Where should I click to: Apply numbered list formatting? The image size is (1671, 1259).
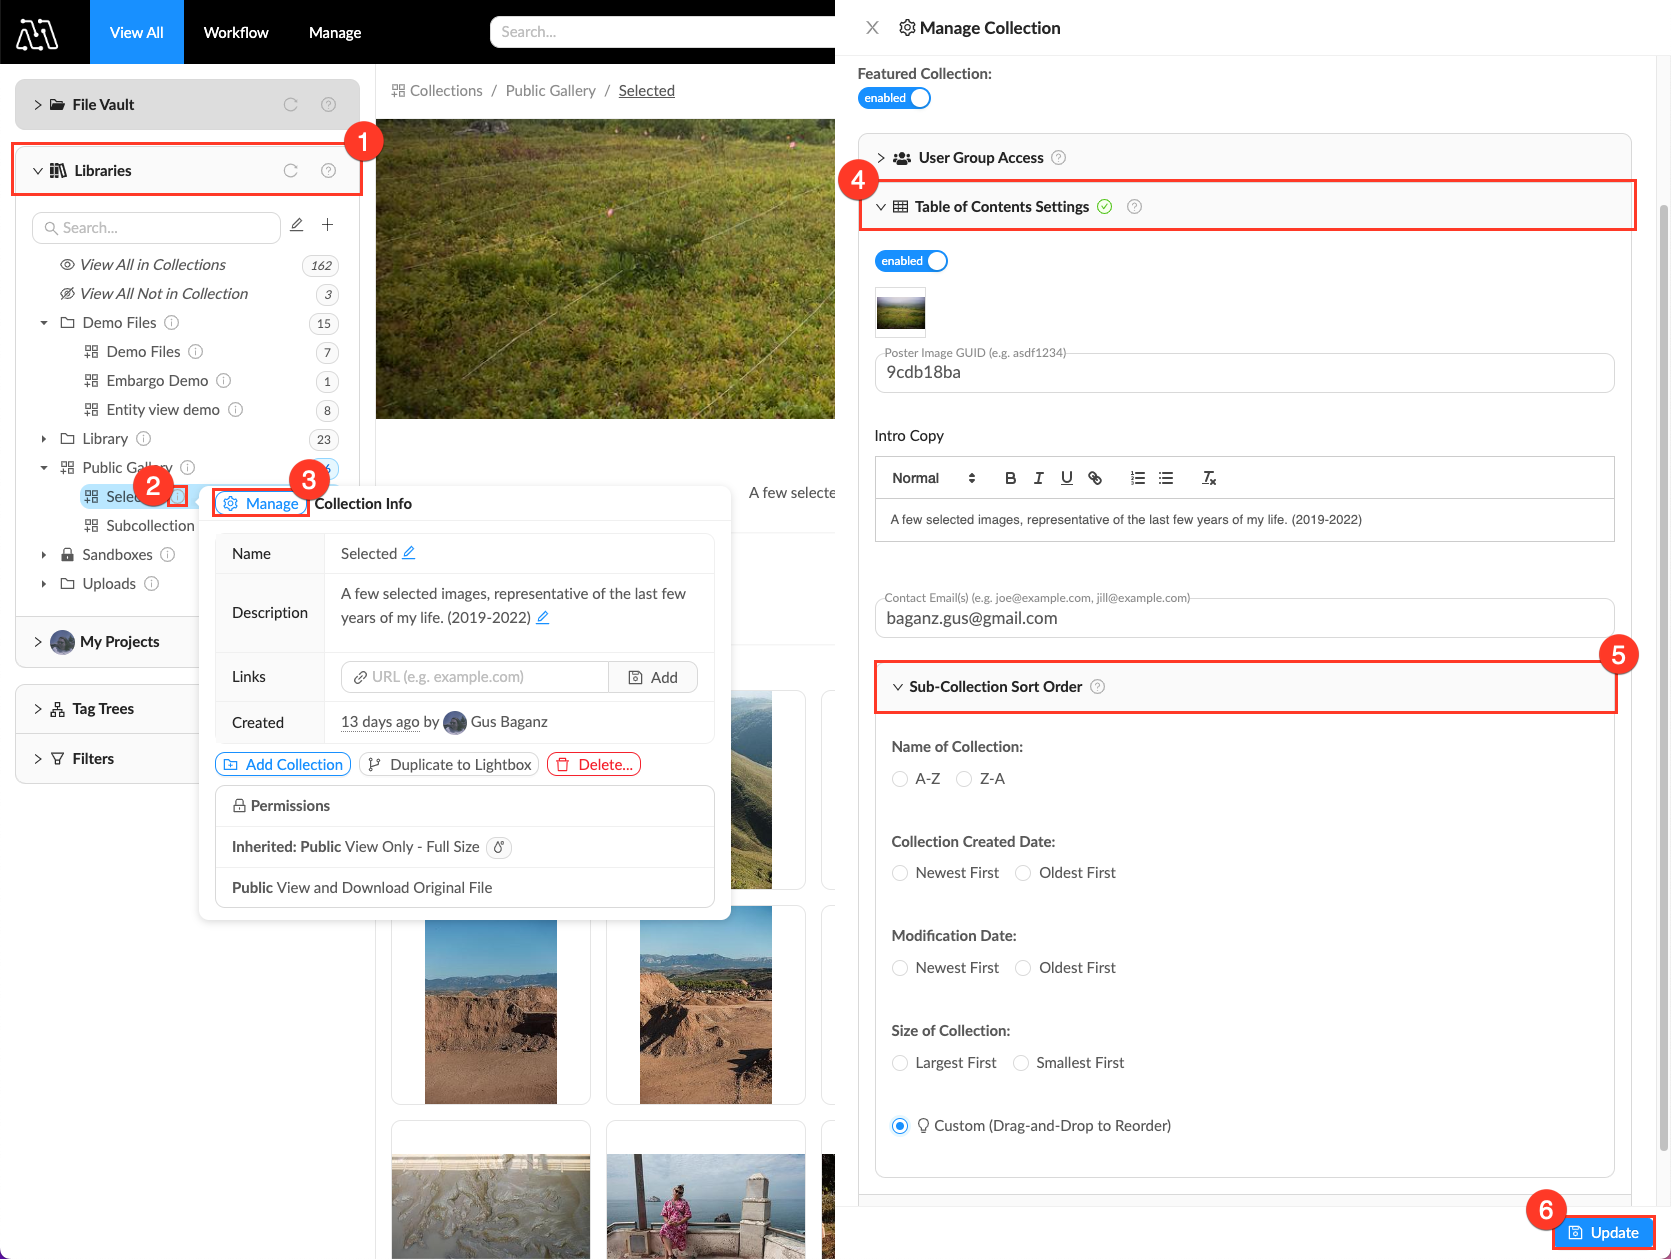(1137, 478)
